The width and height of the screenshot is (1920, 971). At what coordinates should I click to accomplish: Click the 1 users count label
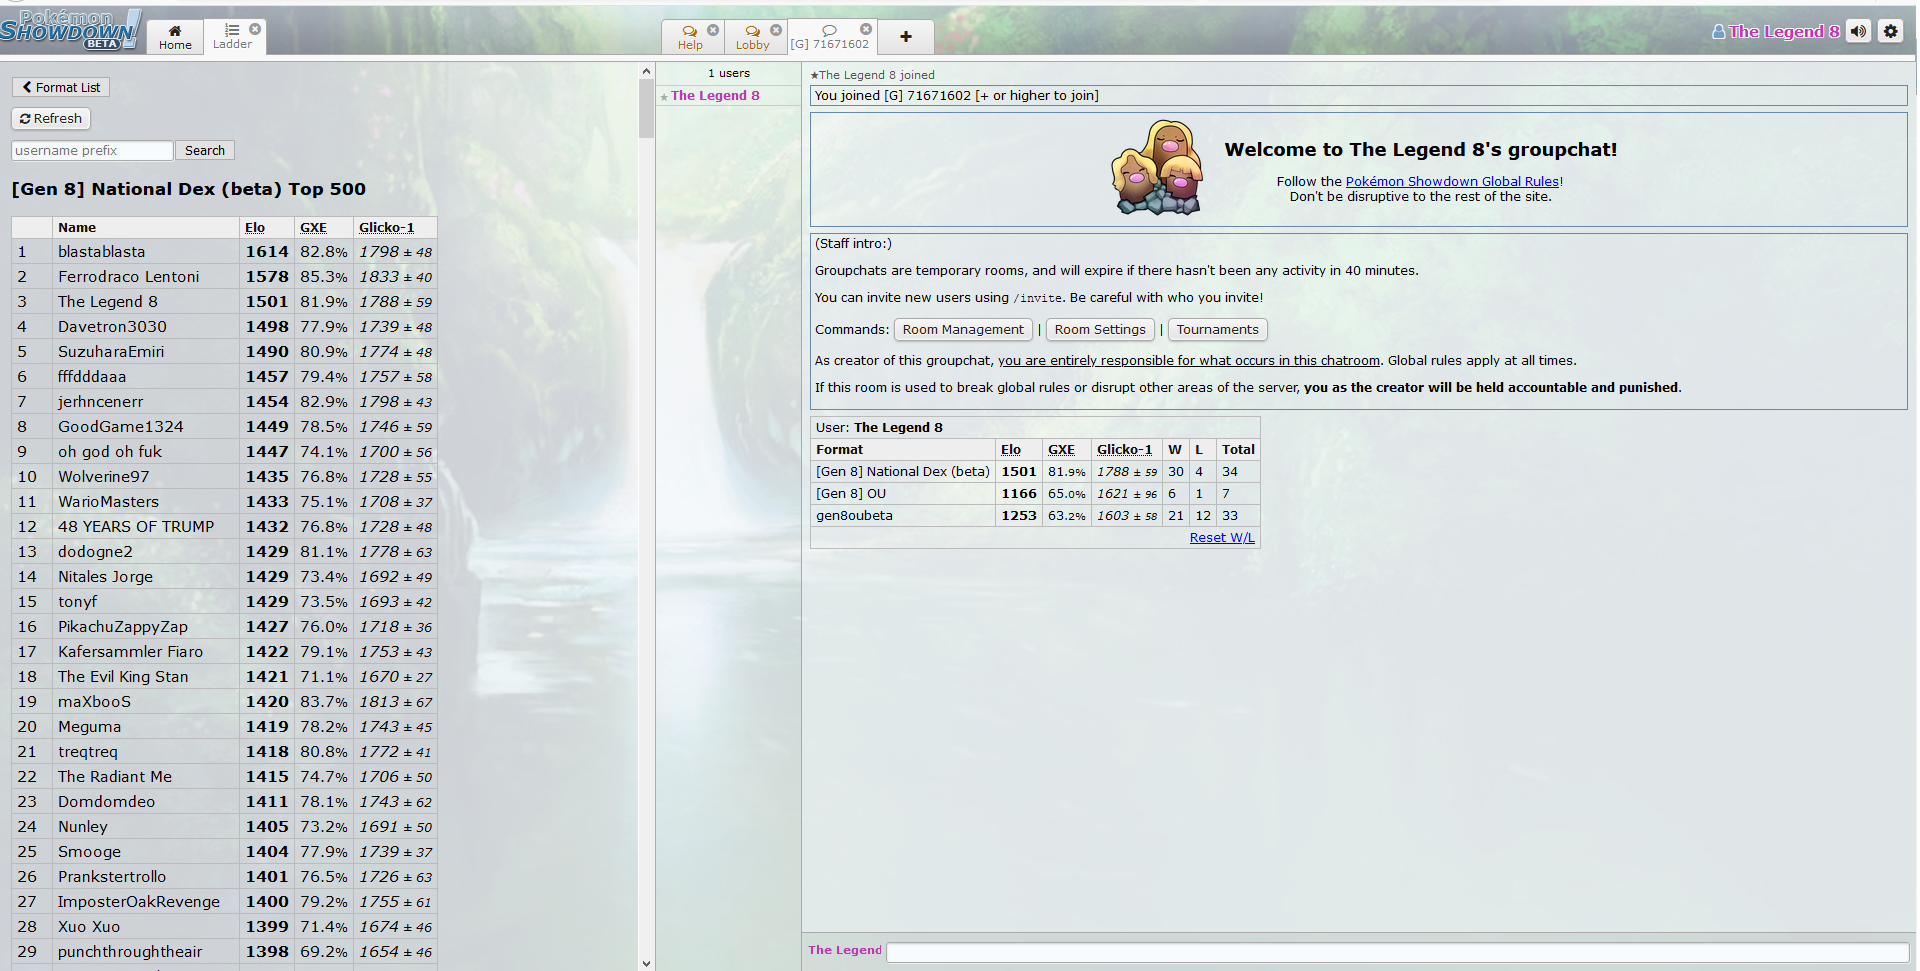[x=729, y=73]
